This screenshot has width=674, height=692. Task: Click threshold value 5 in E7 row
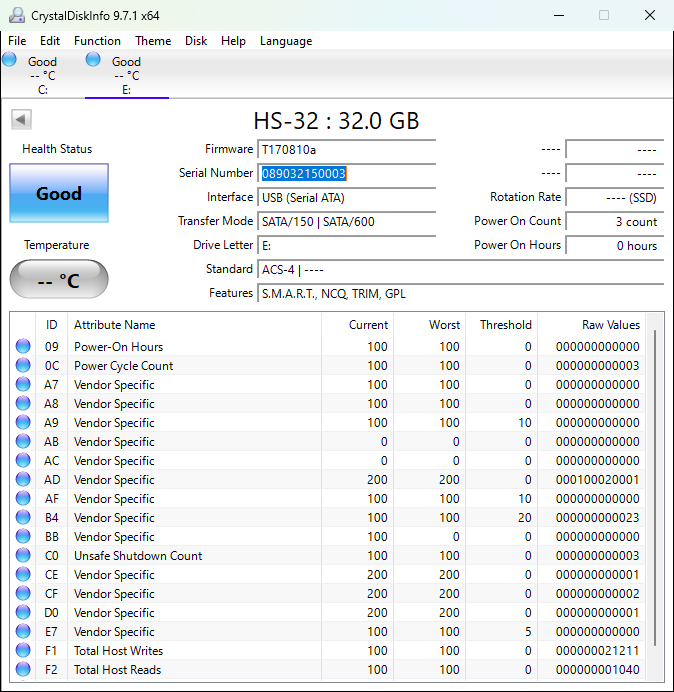(528, 631)
